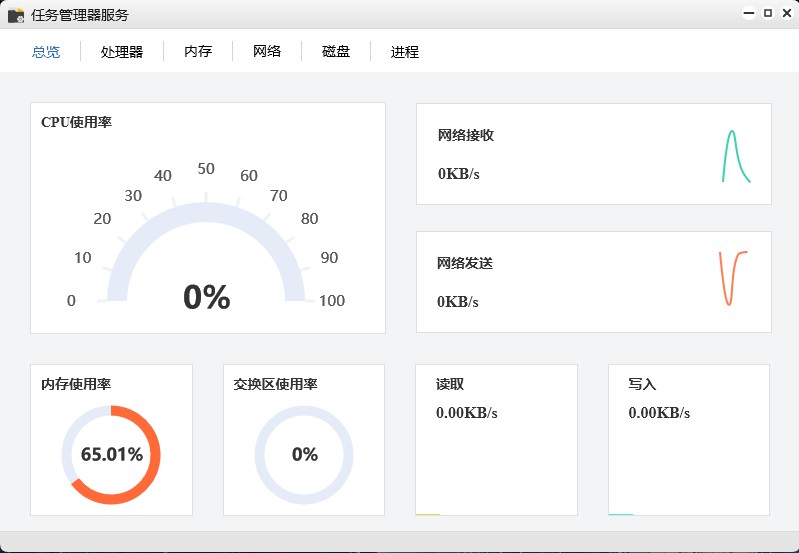Click the green network receive sparkline graph
The image size is (799, 553).
point(736,156)
